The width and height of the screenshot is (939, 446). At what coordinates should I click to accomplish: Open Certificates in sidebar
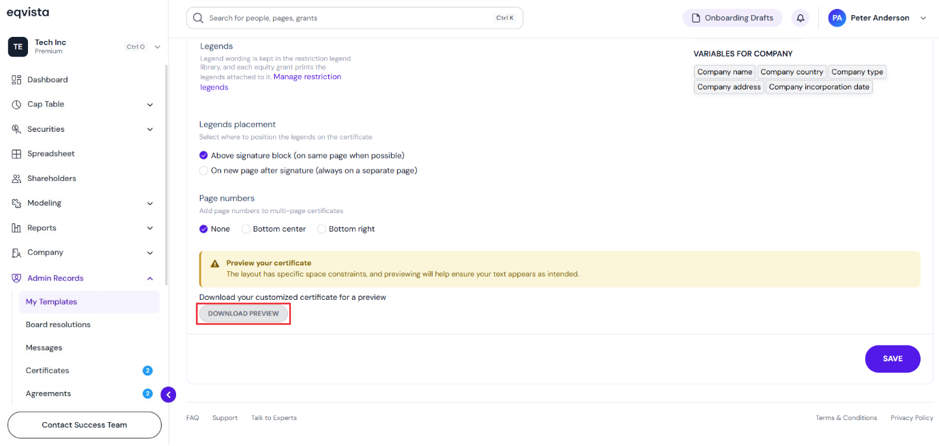(47, 371)
